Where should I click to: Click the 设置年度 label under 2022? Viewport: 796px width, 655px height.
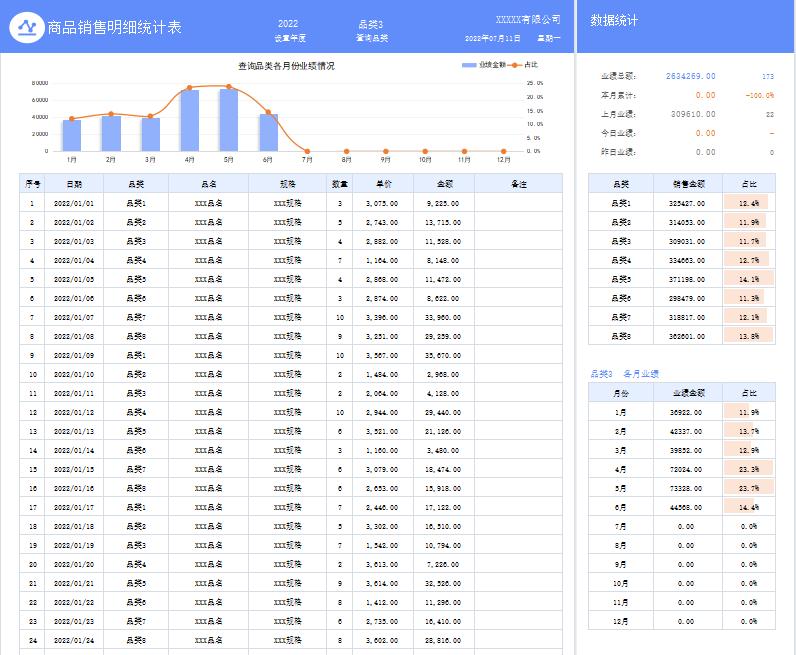pyautogui.click(x=290, y=38)
